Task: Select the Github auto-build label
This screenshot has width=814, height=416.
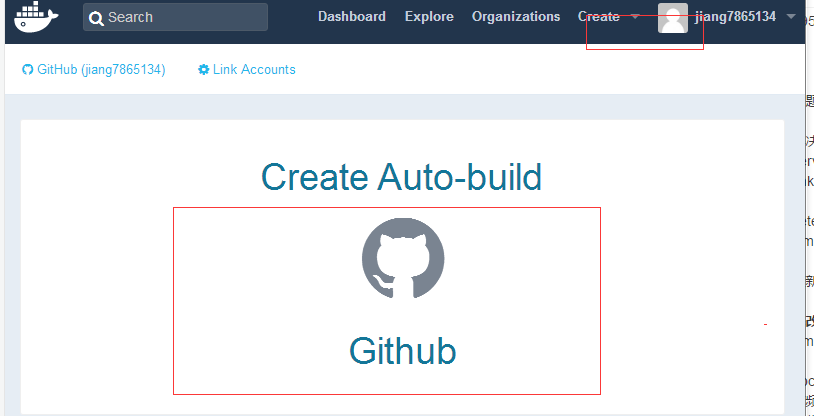Action: [403, 351]
